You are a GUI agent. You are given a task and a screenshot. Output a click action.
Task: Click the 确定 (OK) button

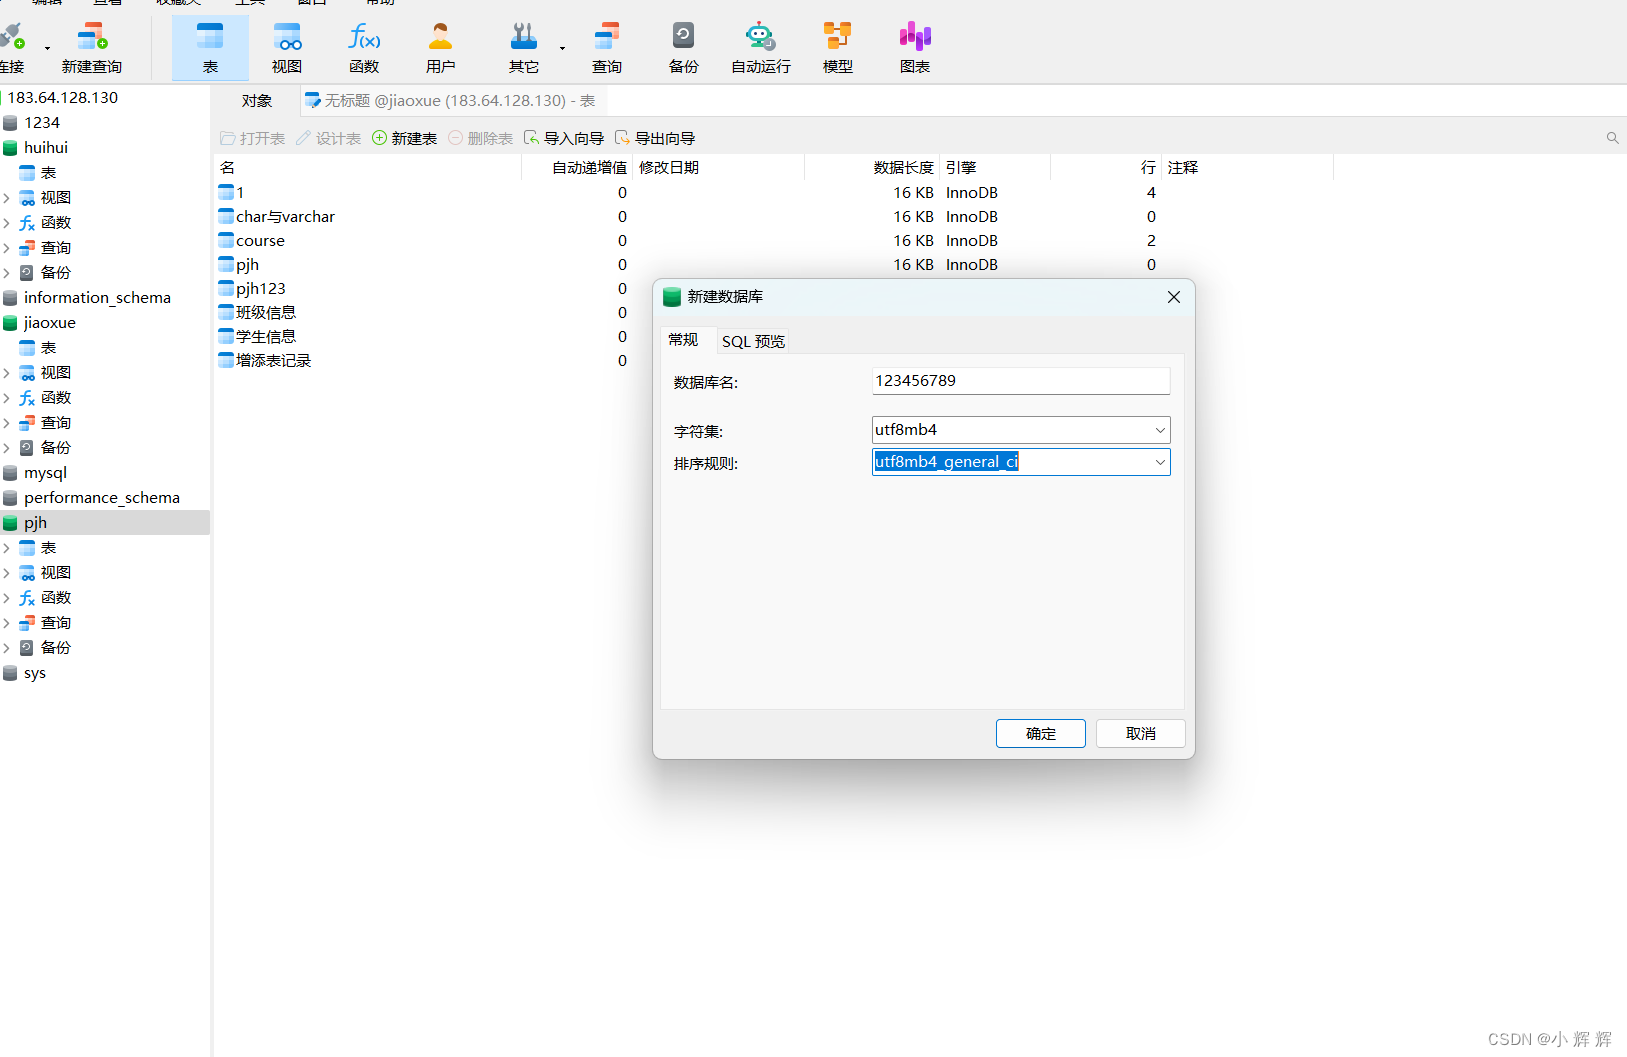tap(1041, 733)
